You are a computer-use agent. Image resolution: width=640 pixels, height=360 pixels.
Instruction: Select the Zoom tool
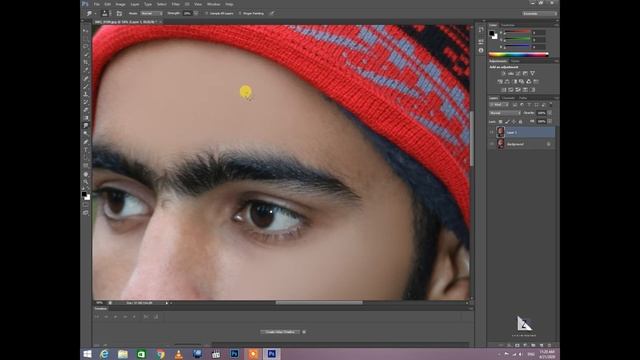point(86,182)
